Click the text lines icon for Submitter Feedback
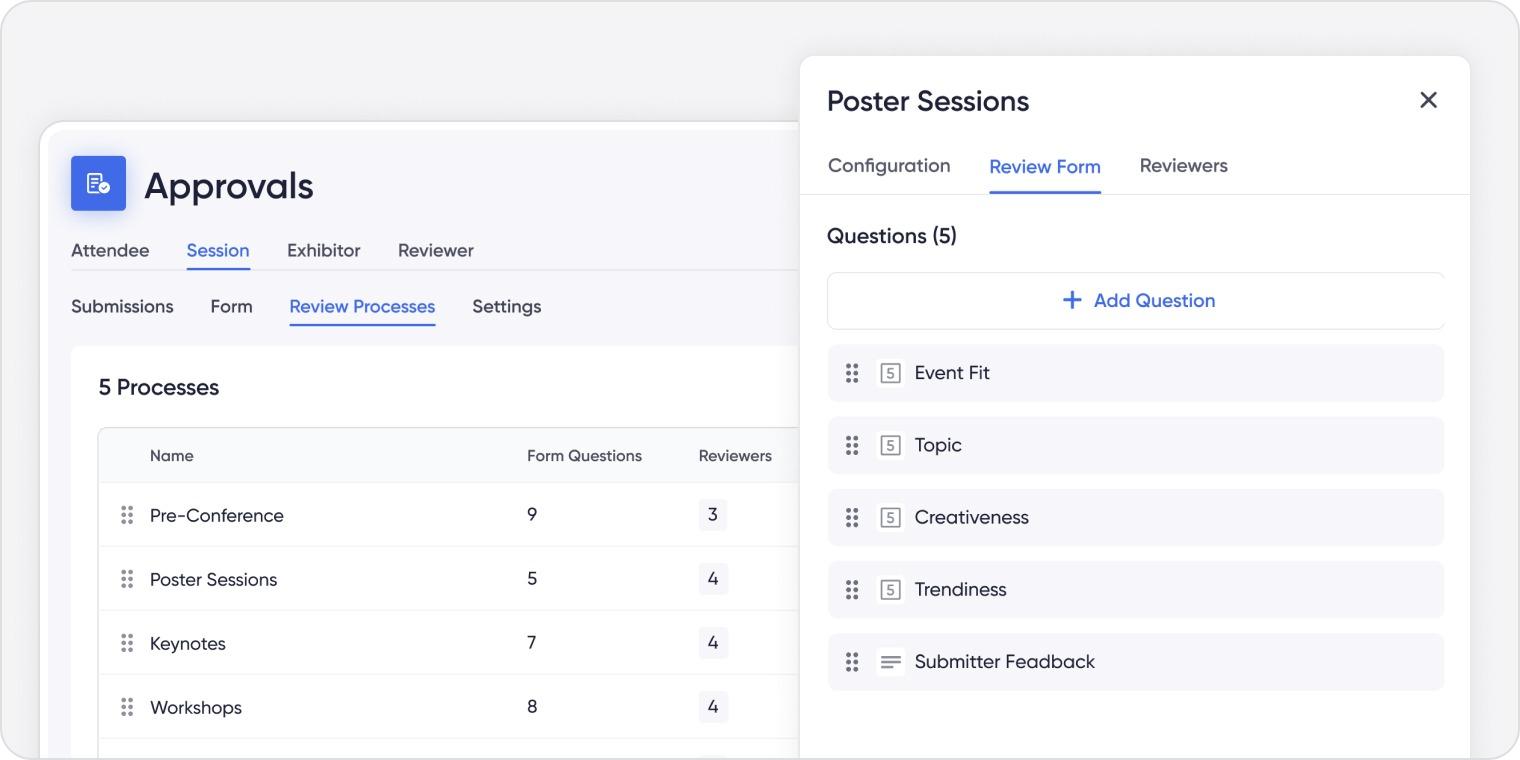1520x760 pixels. tap(890, 662)
